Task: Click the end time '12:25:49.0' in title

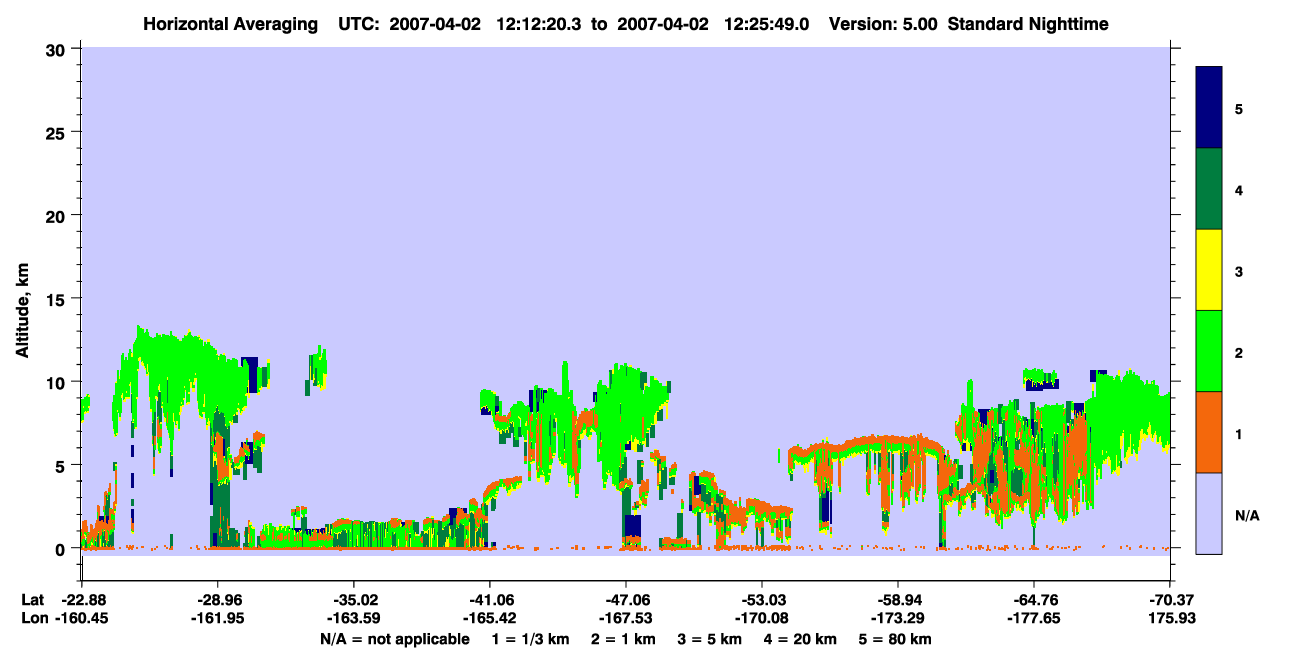Action: pyautogui.click(x=767, y=24)
